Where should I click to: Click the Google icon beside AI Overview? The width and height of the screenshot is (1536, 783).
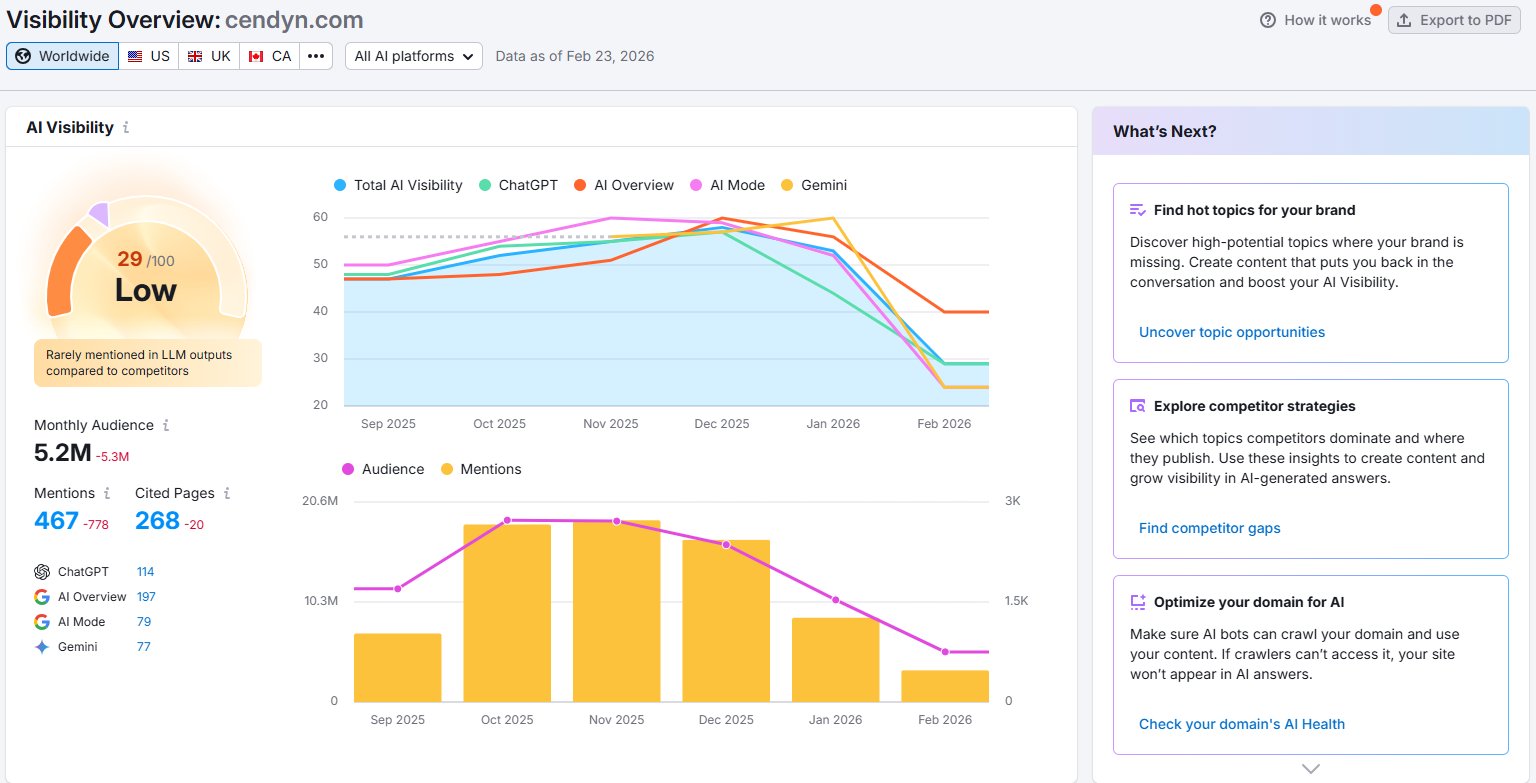[41, 597]
